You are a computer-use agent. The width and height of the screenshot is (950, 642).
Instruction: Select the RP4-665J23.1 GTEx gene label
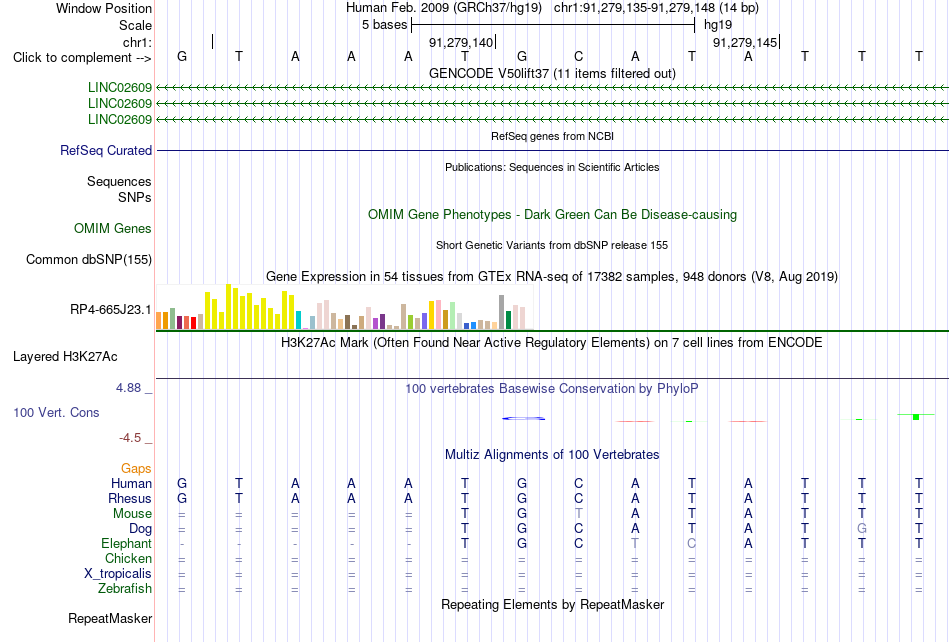click(x=110, y=309)
